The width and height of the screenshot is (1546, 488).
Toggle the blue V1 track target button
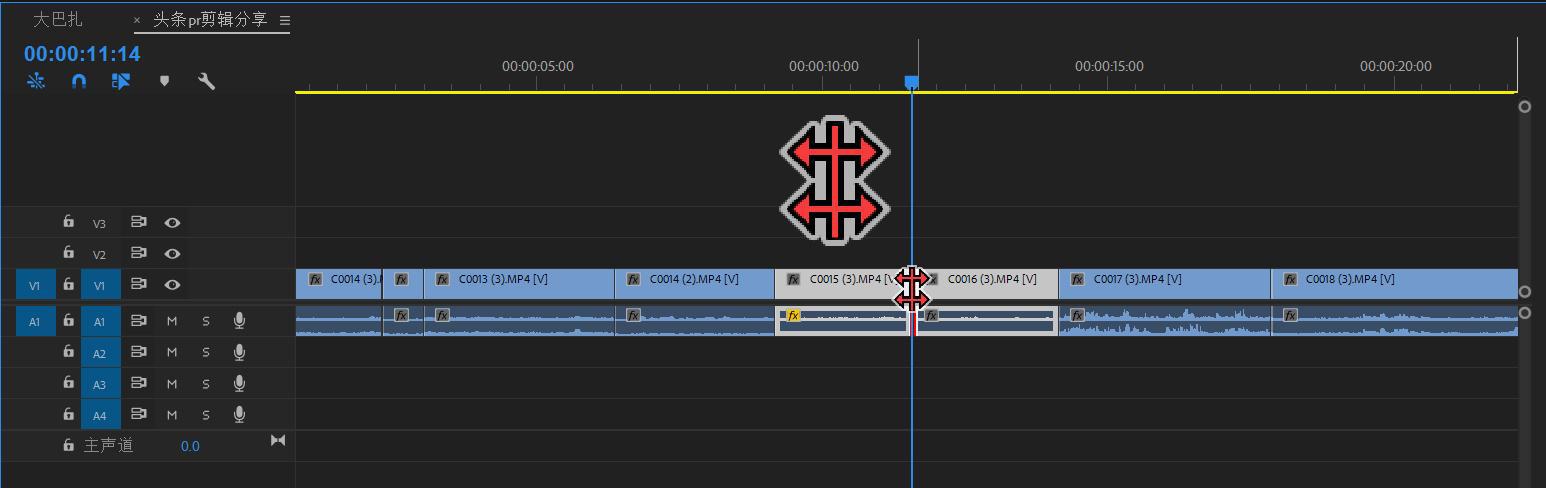point(100,286)
